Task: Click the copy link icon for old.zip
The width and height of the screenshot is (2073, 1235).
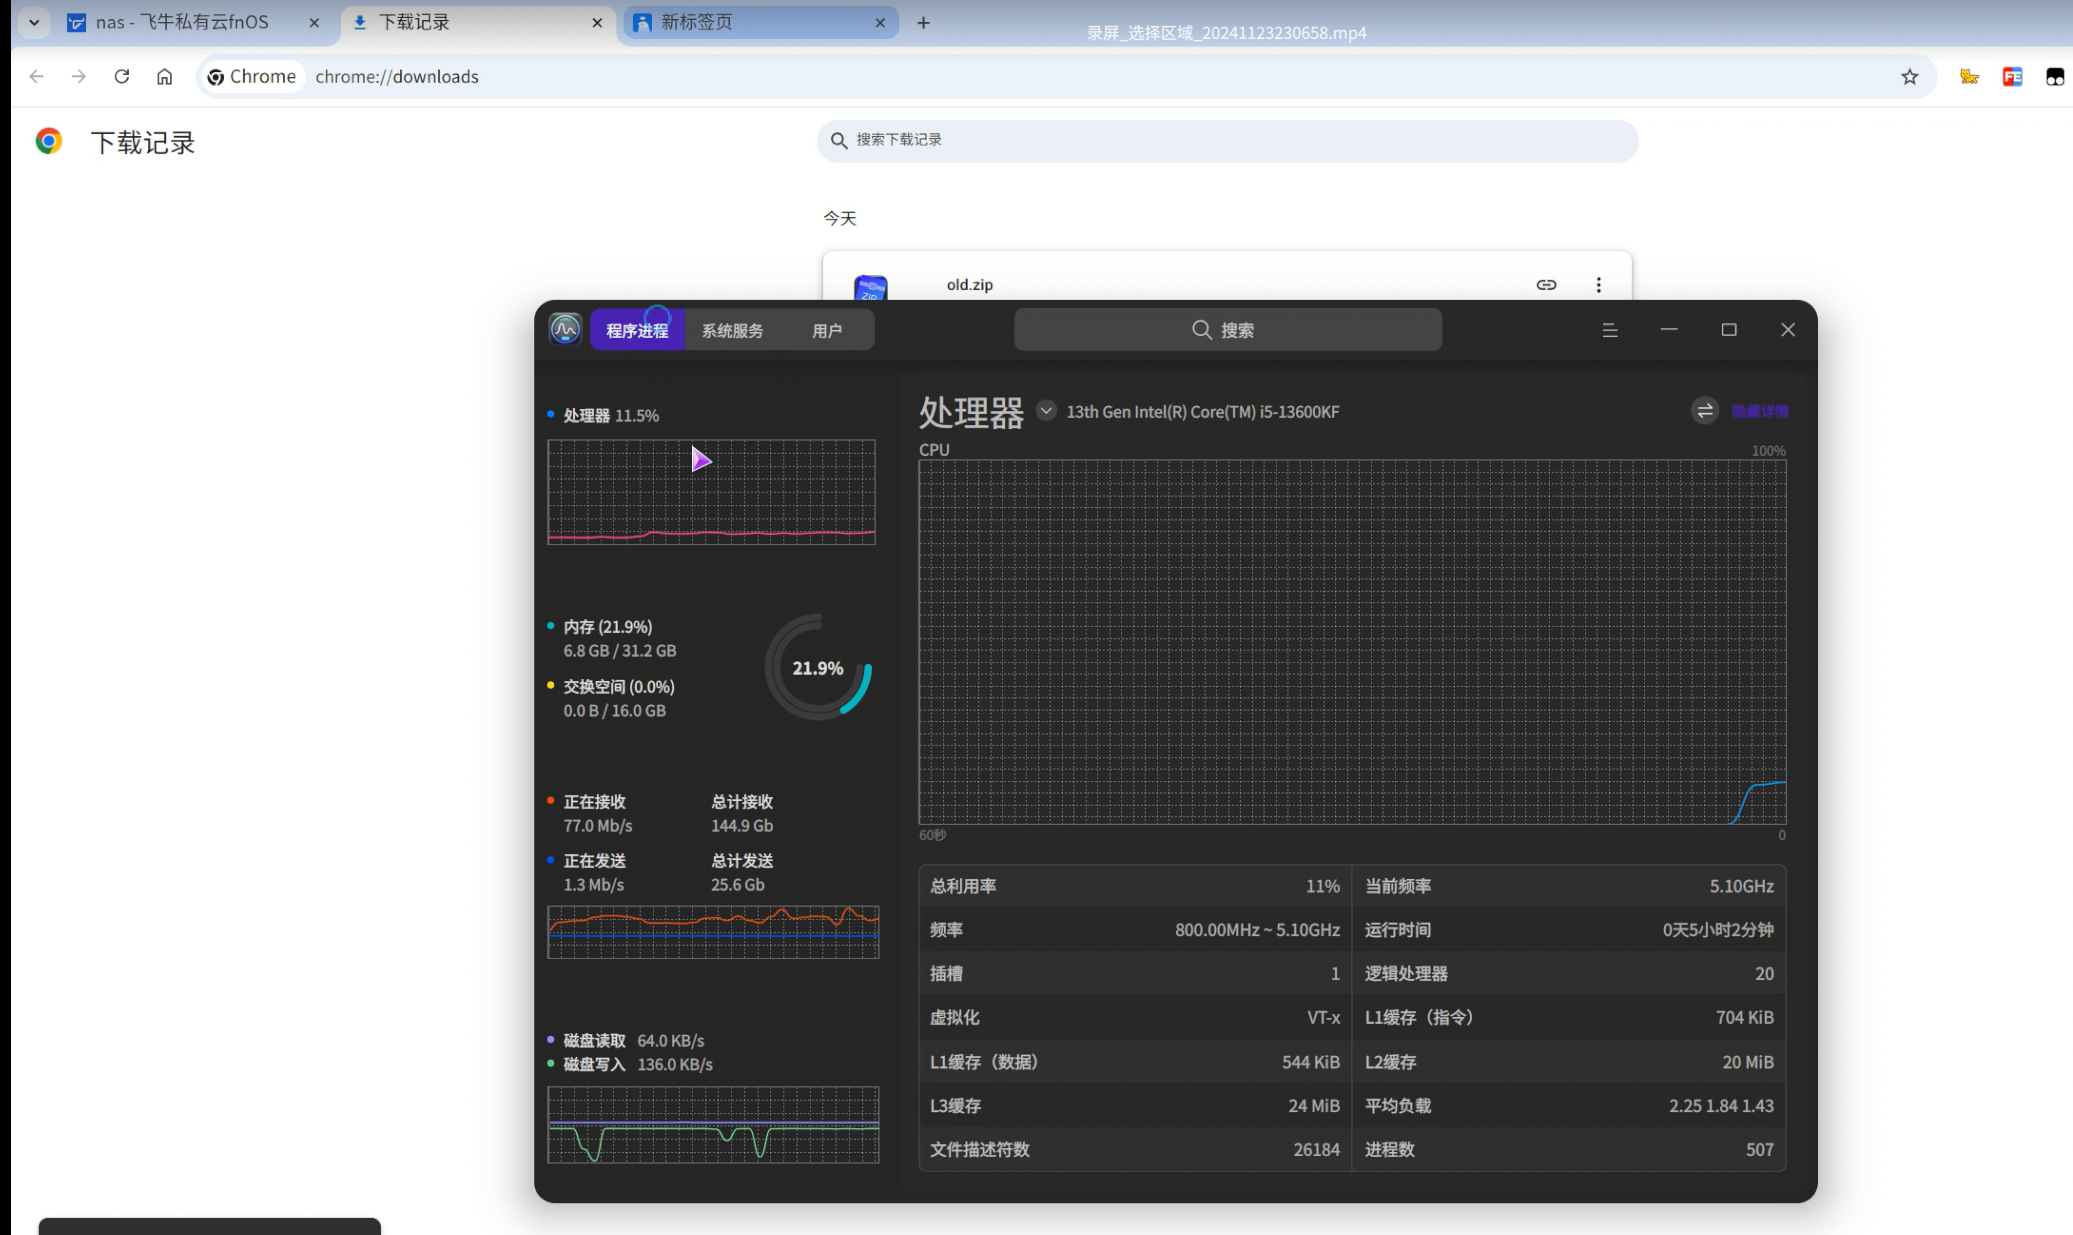Action: pyautogui.click(x=1546, y=285)
